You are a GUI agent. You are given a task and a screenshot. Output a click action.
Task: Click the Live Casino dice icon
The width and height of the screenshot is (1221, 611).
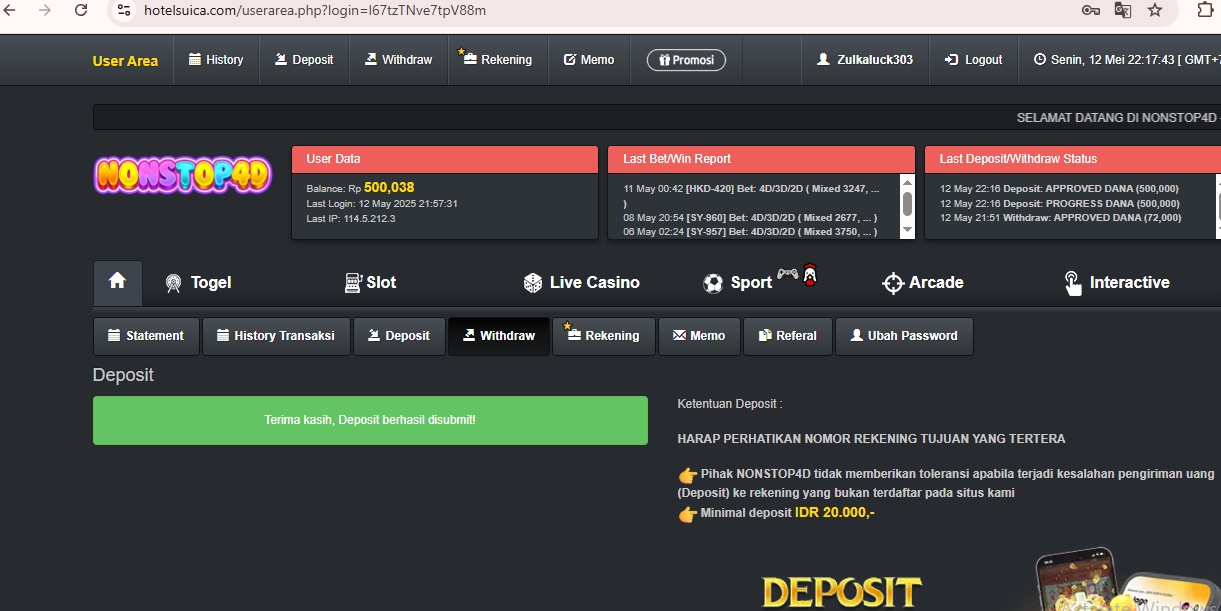point(533,283)
